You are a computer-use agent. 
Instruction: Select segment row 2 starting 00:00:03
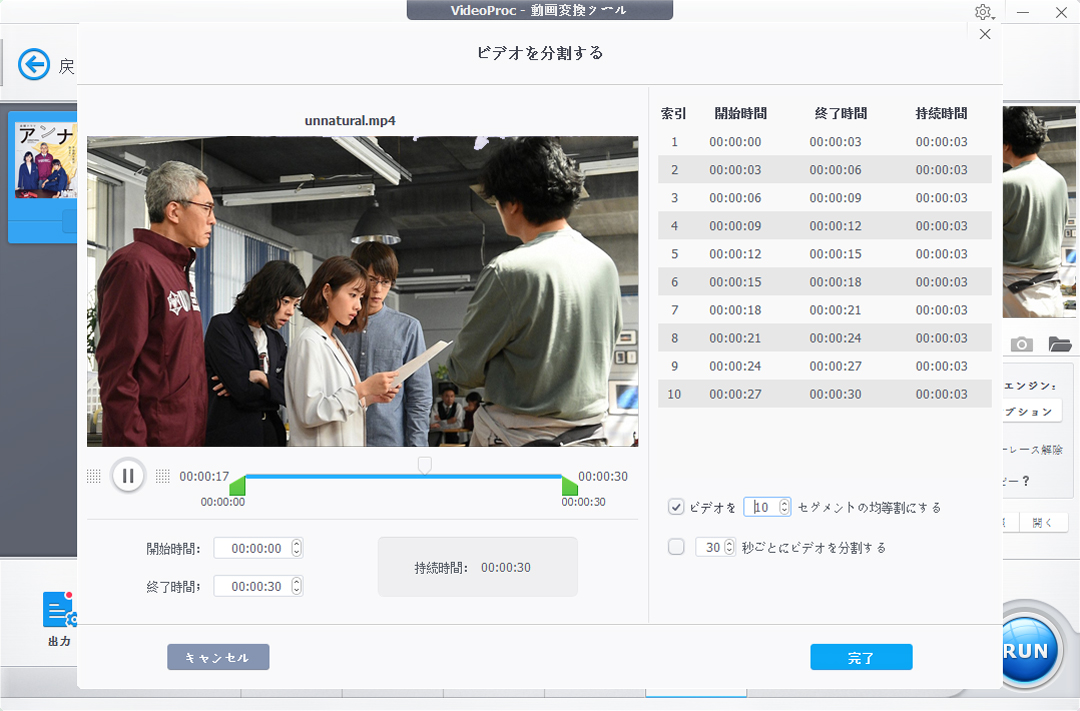[x=824, y=169]
